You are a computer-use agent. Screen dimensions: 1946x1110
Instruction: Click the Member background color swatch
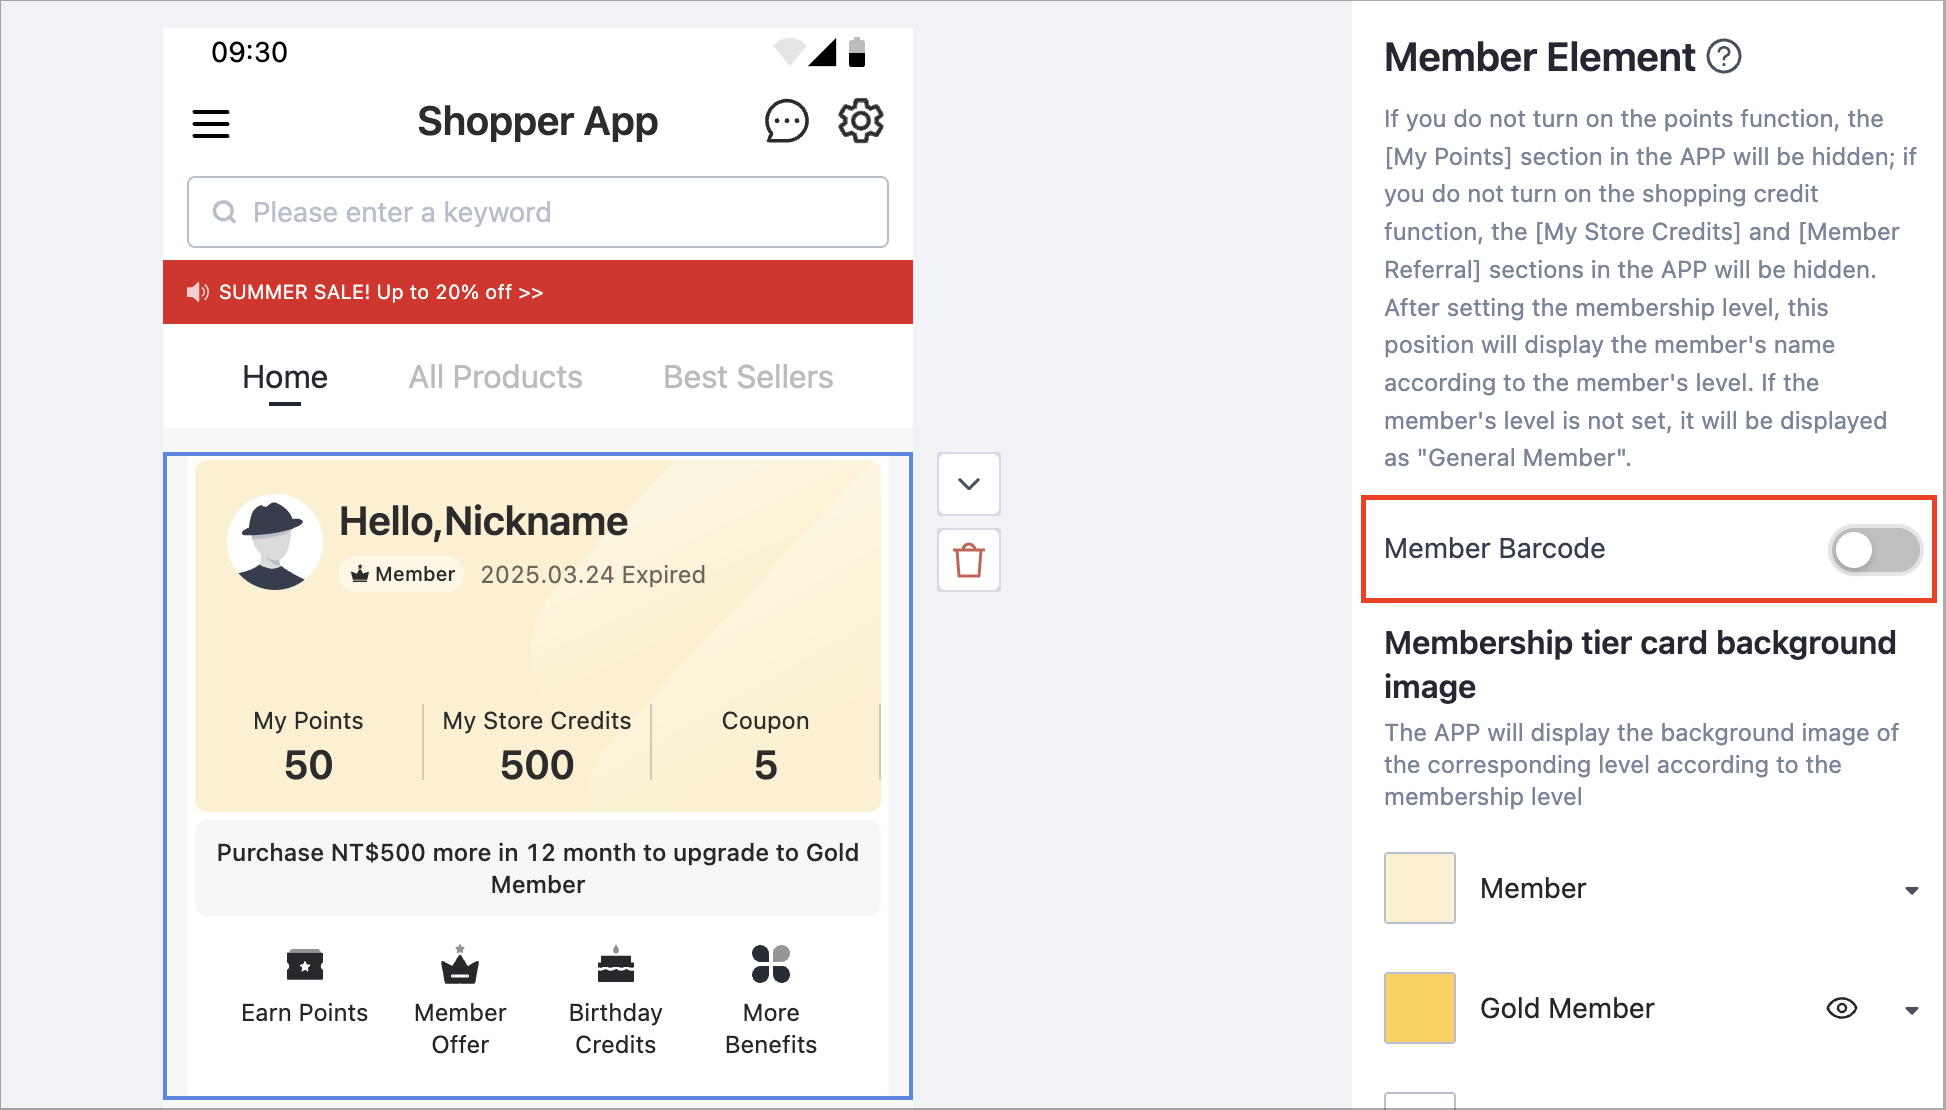click(1420, 888)
